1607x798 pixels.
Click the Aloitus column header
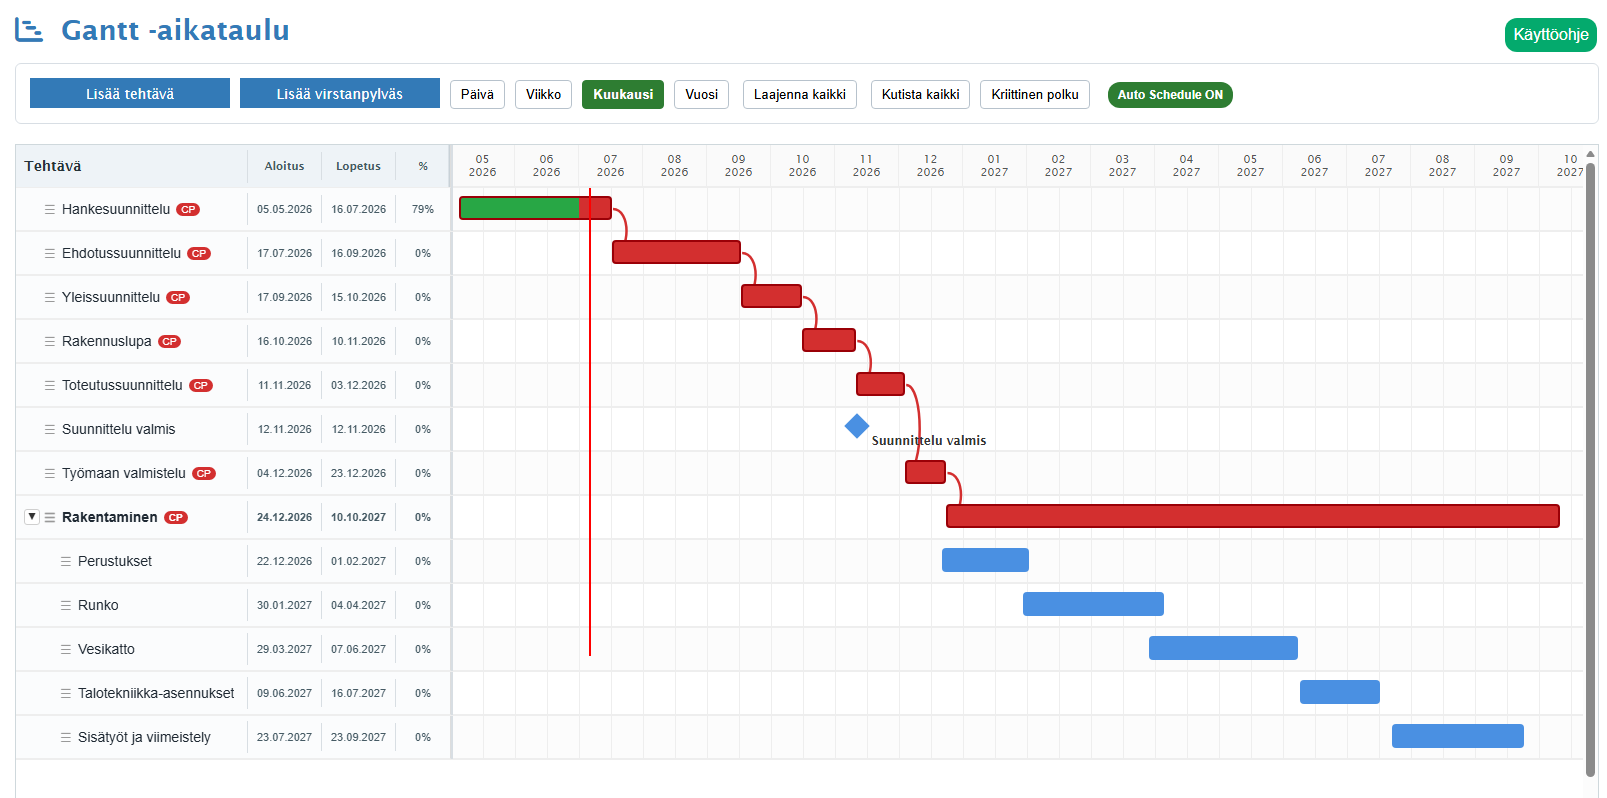[x=284, y=166]
